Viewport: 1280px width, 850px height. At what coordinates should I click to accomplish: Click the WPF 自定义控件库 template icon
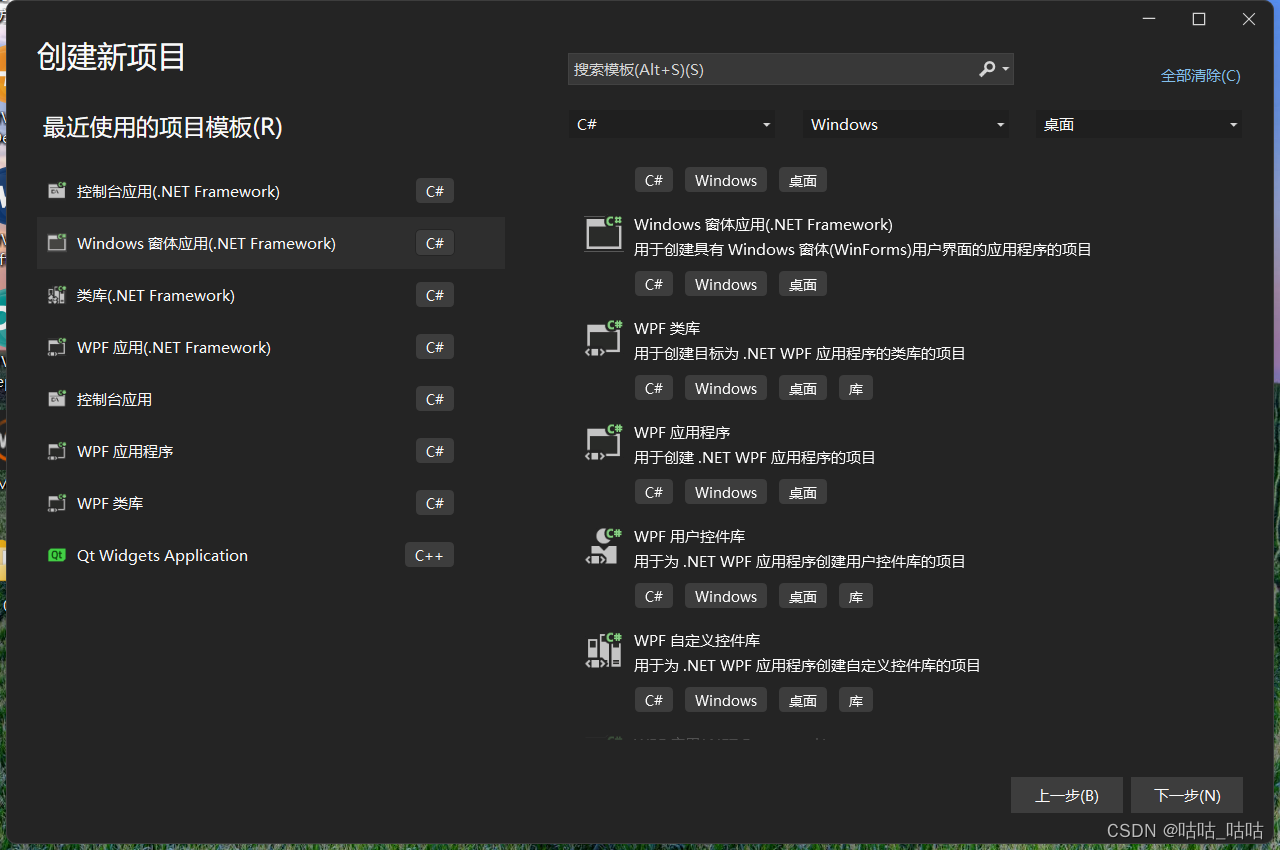(604, 649)
